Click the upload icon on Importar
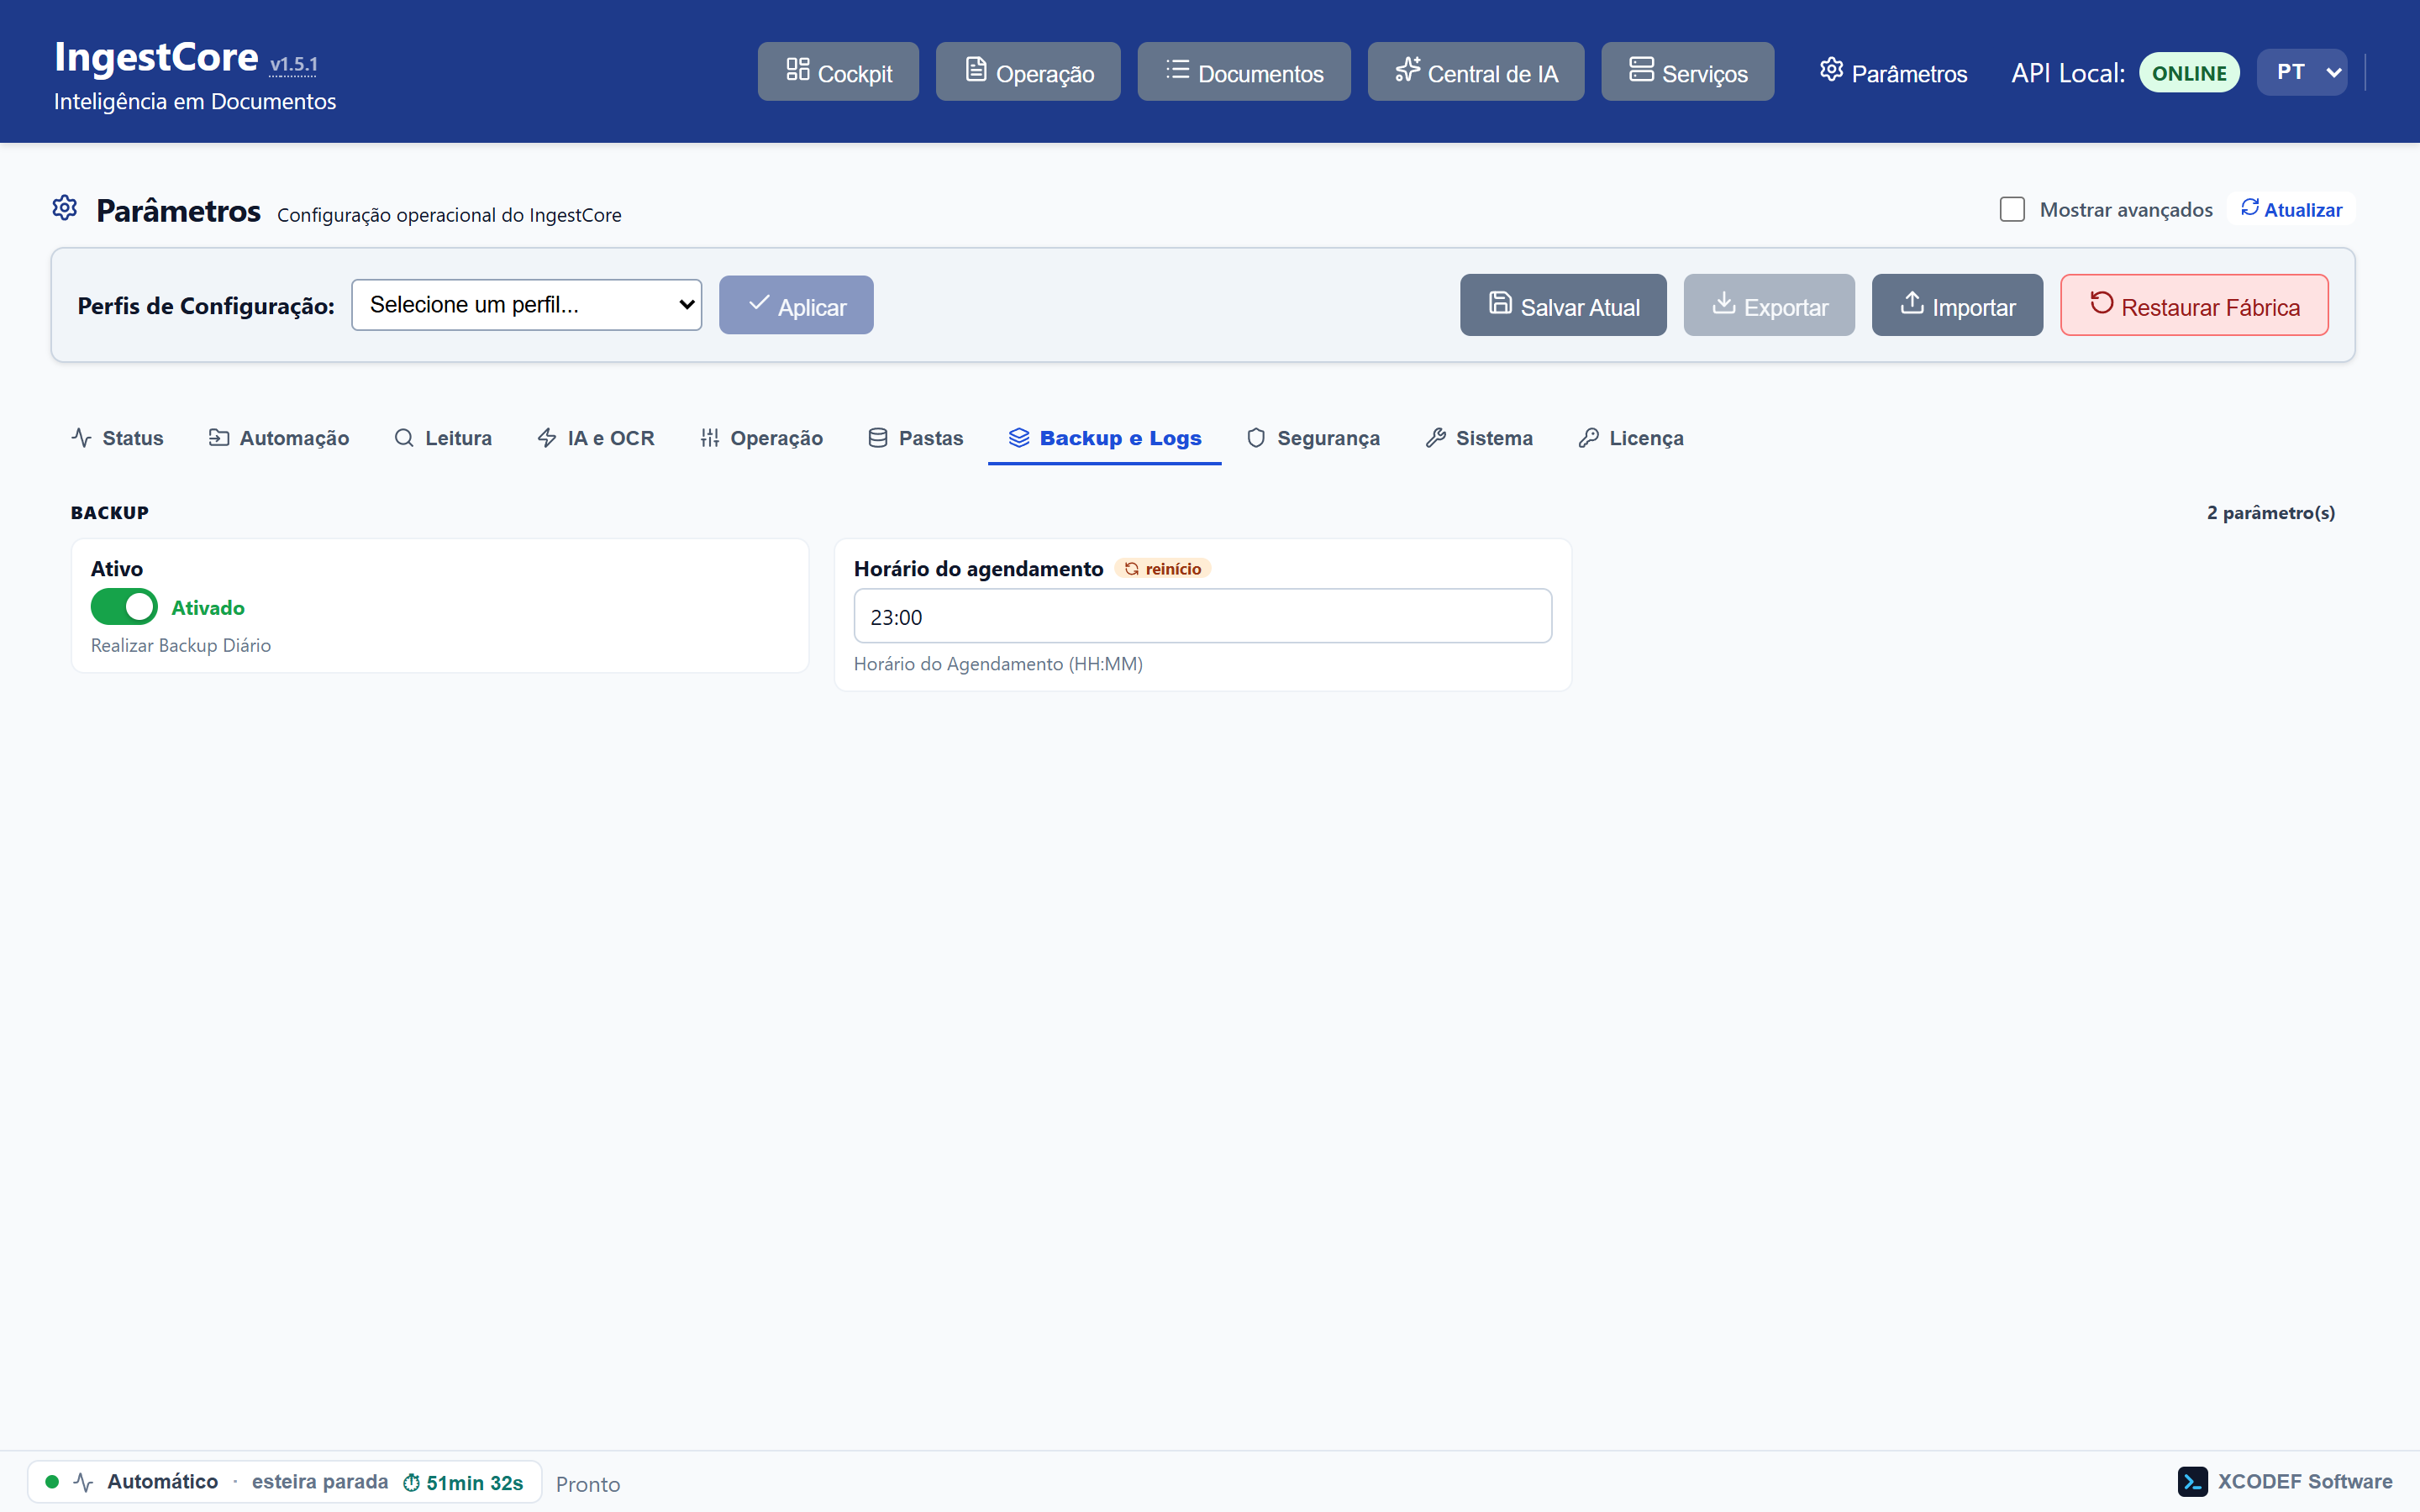This screenshot has width=2420, height=1512. [1912, 302]
